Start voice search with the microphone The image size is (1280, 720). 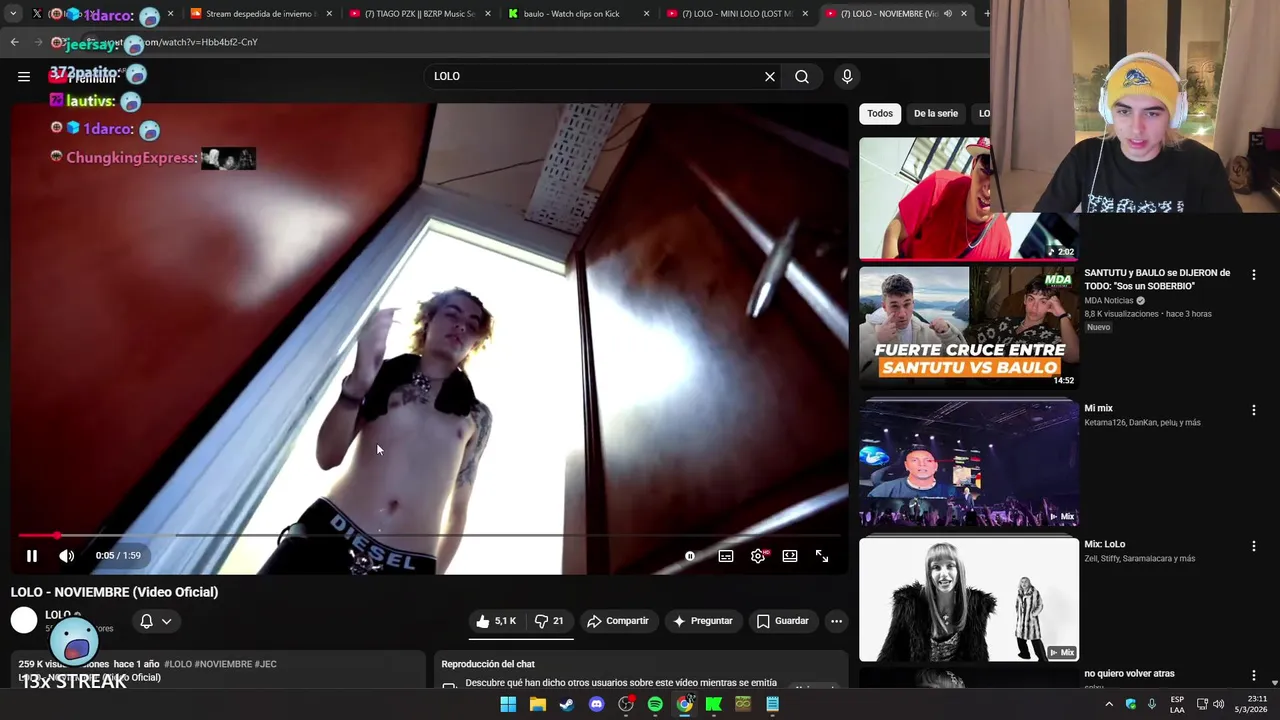tap(847, 76)
